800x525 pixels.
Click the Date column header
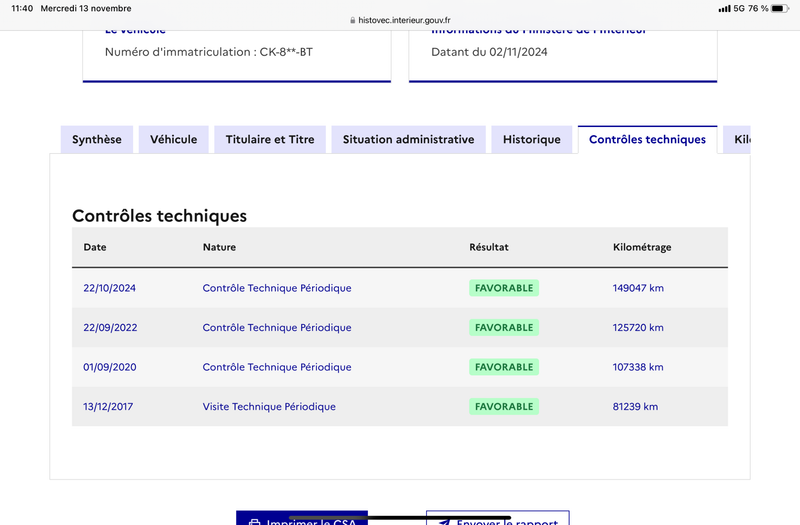pyautogui.click(x=95, y=247)
